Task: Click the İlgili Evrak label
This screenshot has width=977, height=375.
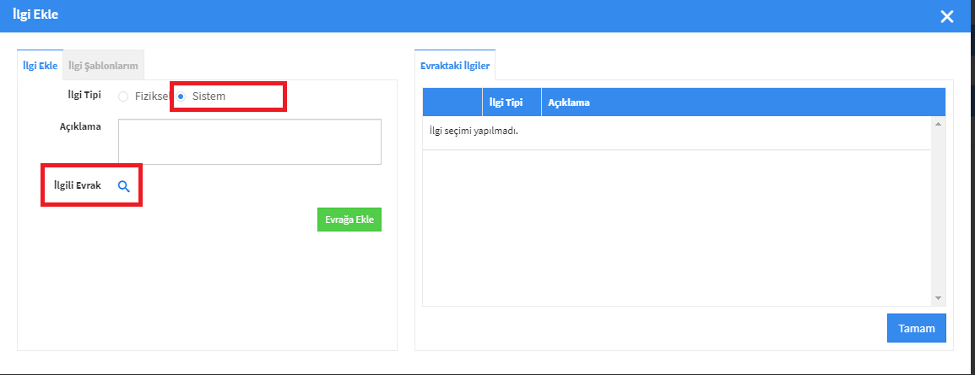Action: pos(77,185)
